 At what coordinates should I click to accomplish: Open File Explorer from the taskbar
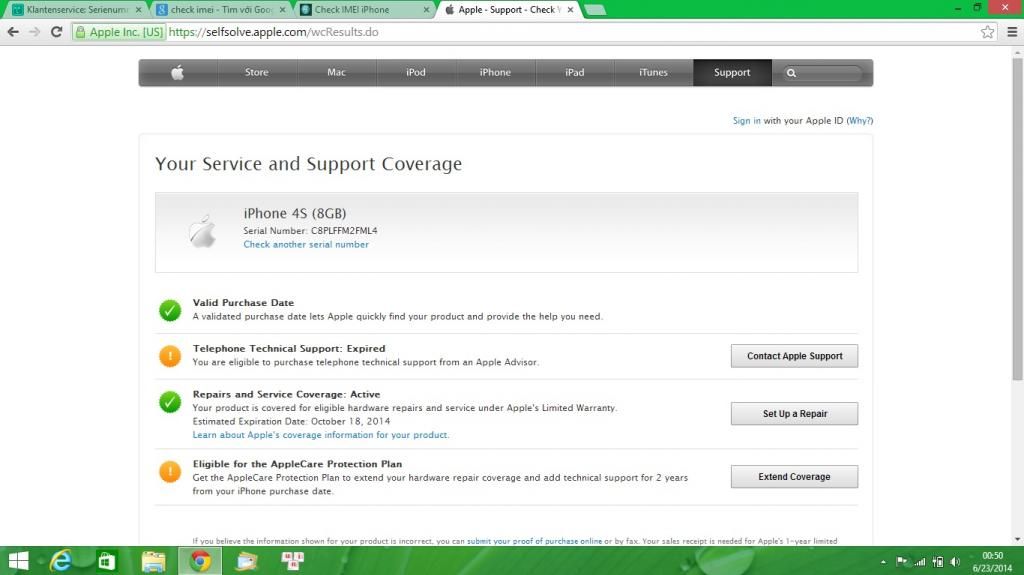coord(153,561)
